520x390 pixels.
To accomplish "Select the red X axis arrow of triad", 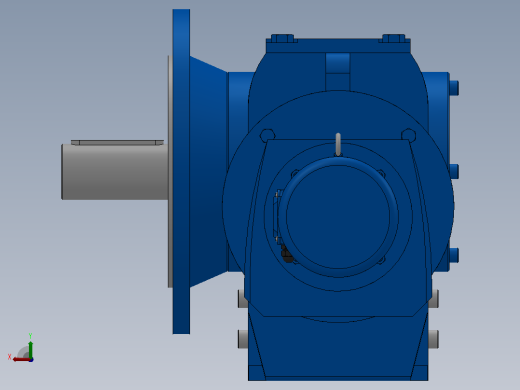I will [x=21, y=360].
